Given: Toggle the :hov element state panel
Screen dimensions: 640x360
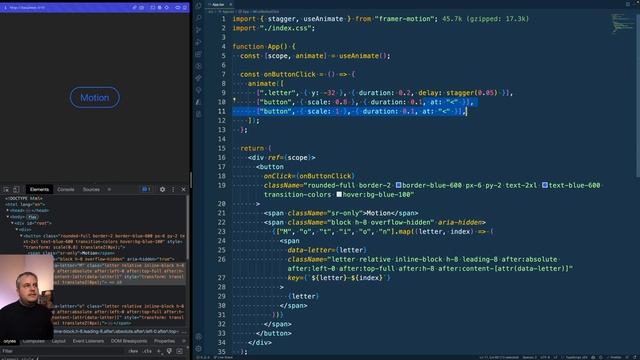Looking at the screenshot, I should click(133, 351).
